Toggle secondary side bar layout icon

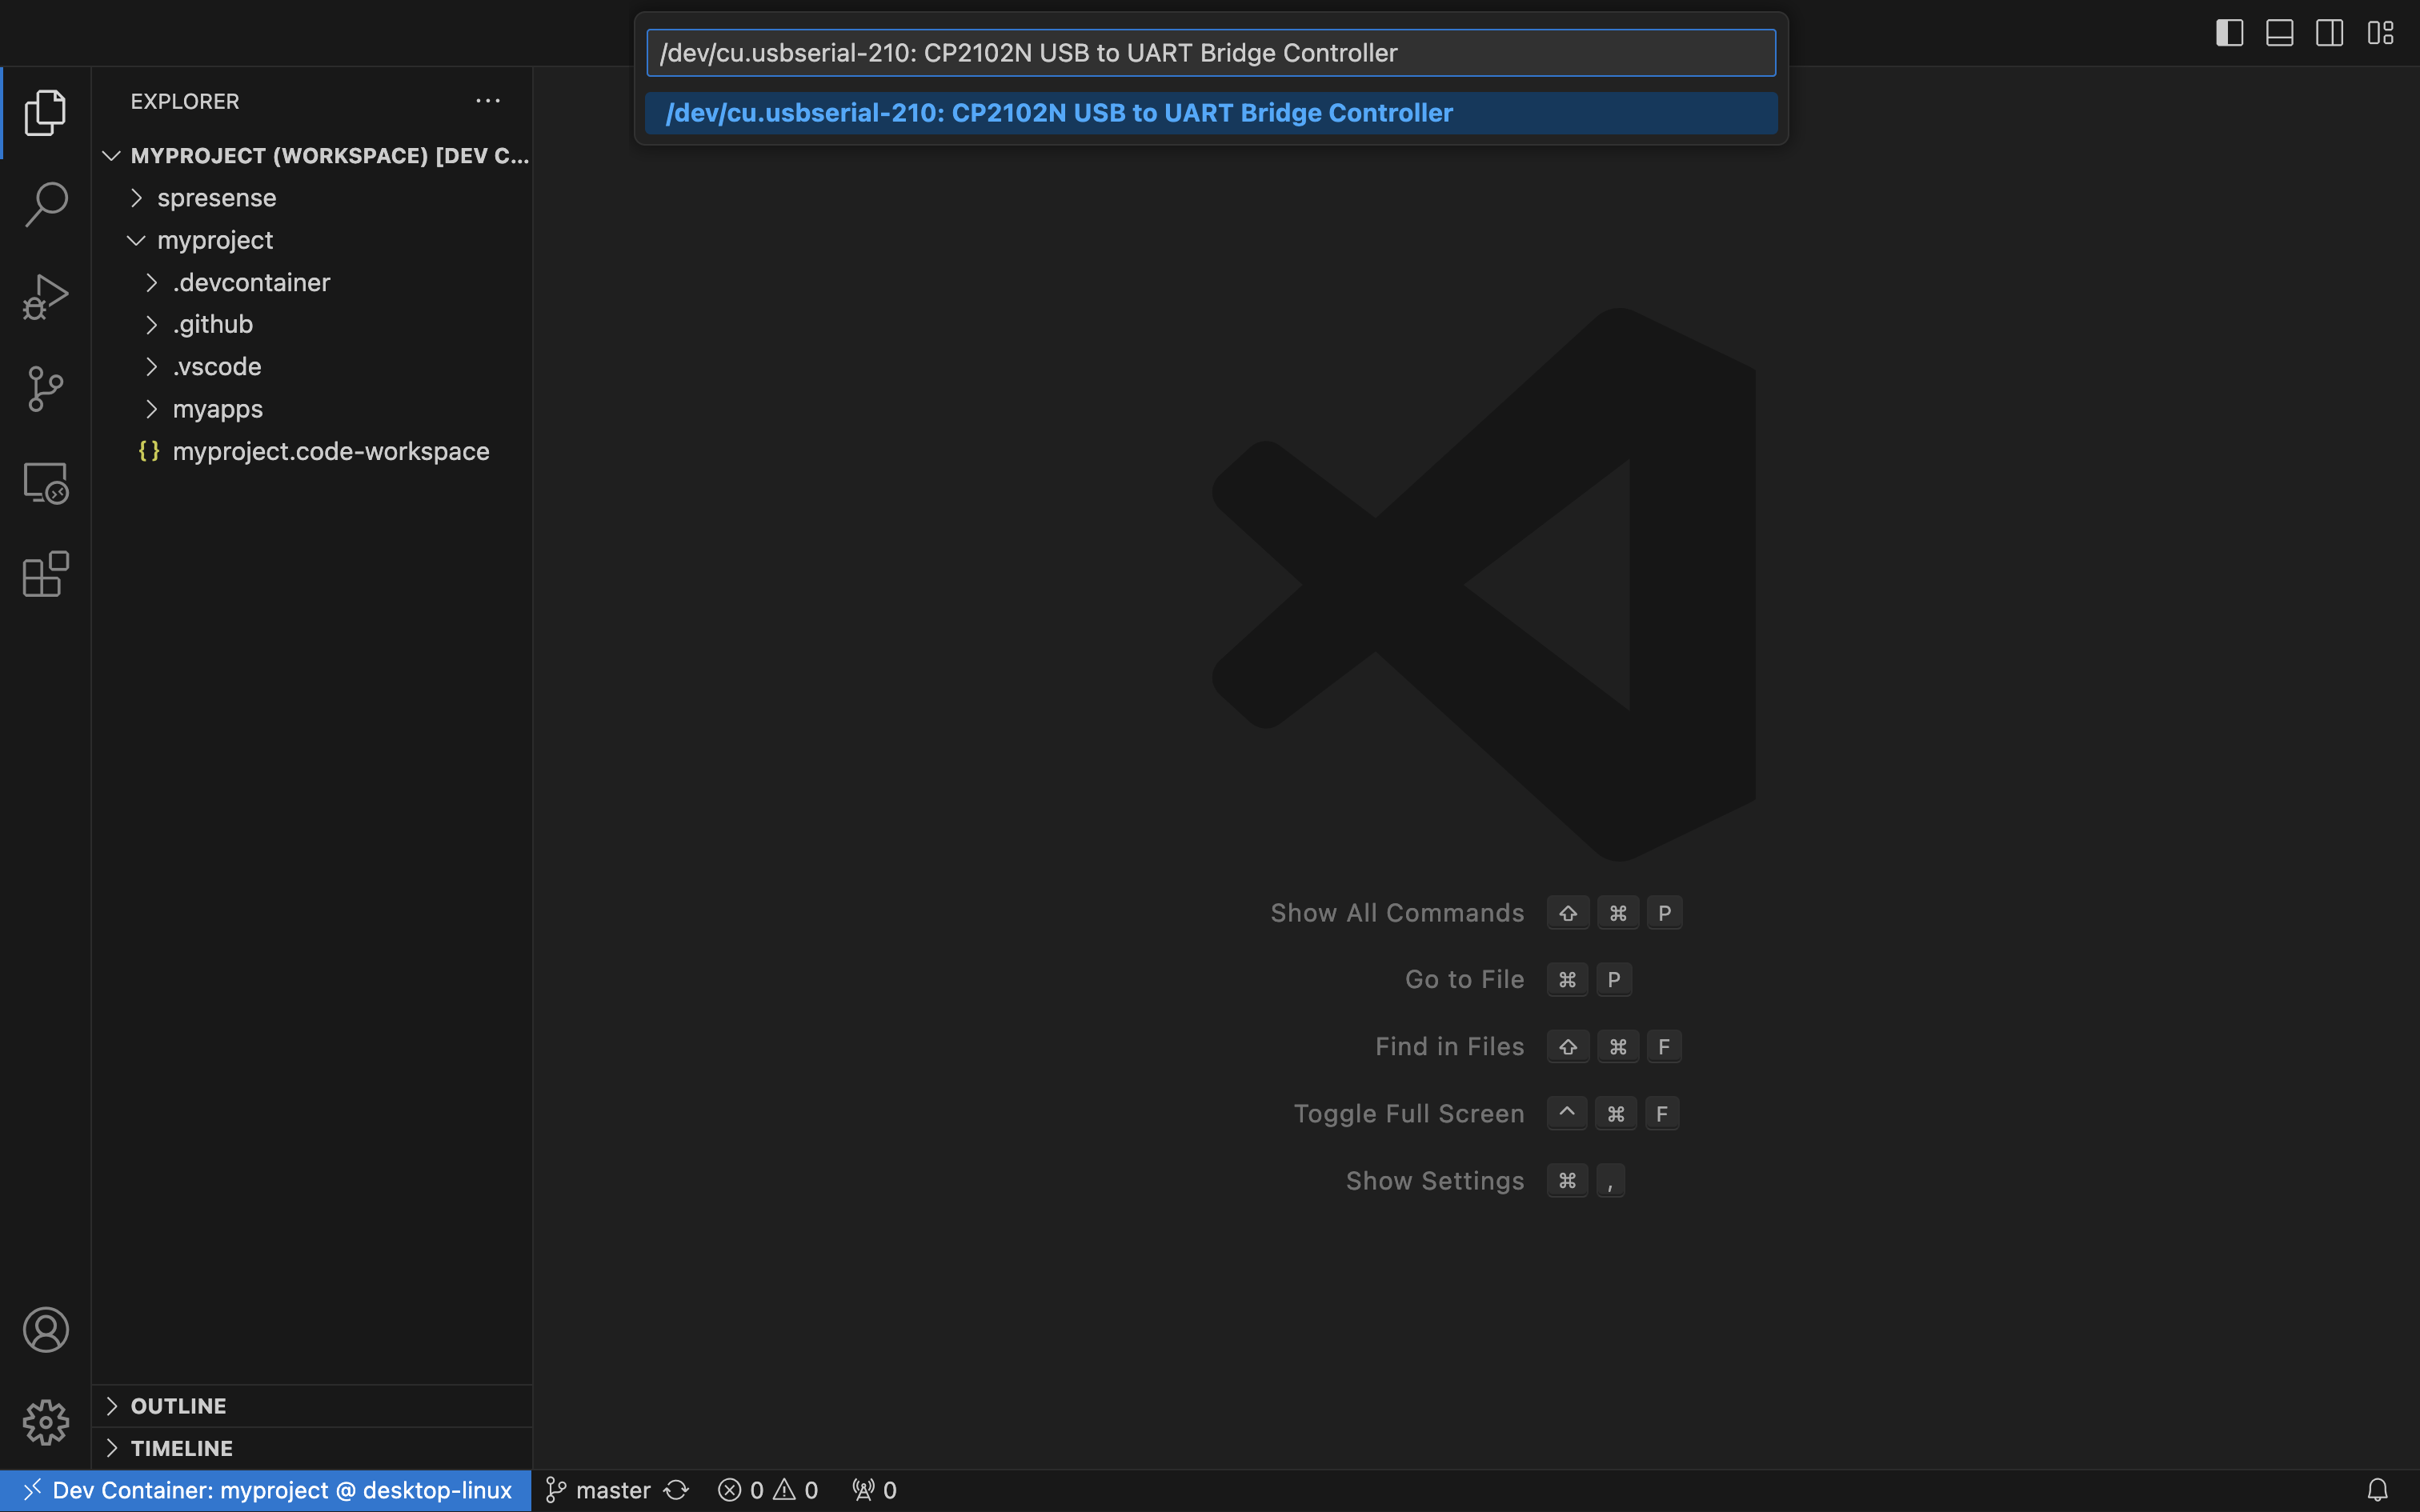2329,33
